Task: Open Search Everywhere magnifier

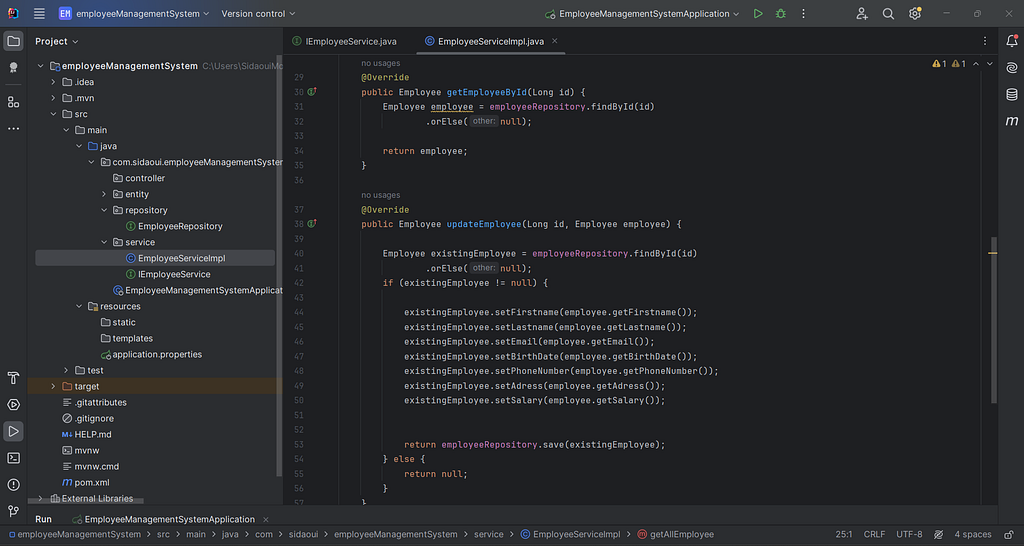Action: (888, 14)
